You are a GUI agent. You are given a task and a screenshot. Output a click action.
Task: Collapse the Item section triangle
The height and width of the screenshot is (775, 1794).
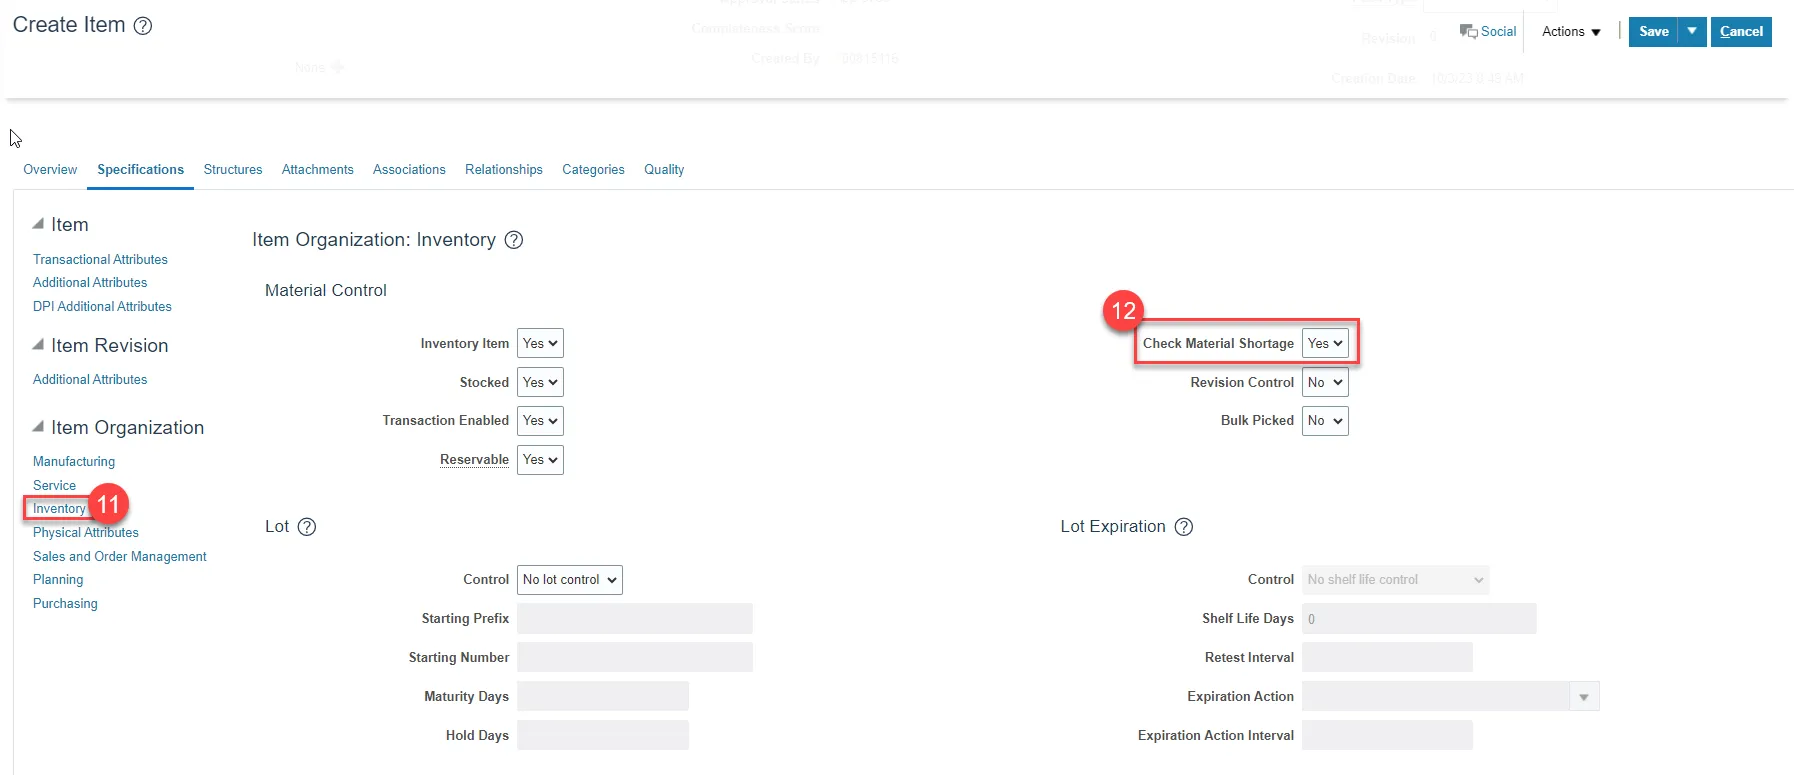[x=38, y=224]
